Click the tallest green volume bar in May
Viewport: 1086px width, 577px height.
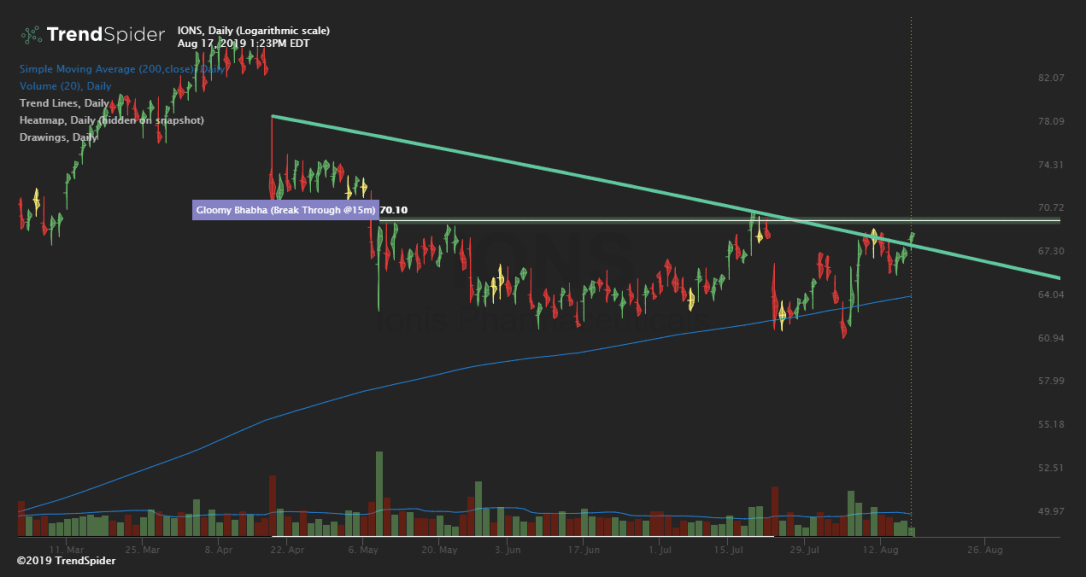click(x=379, y=495)
